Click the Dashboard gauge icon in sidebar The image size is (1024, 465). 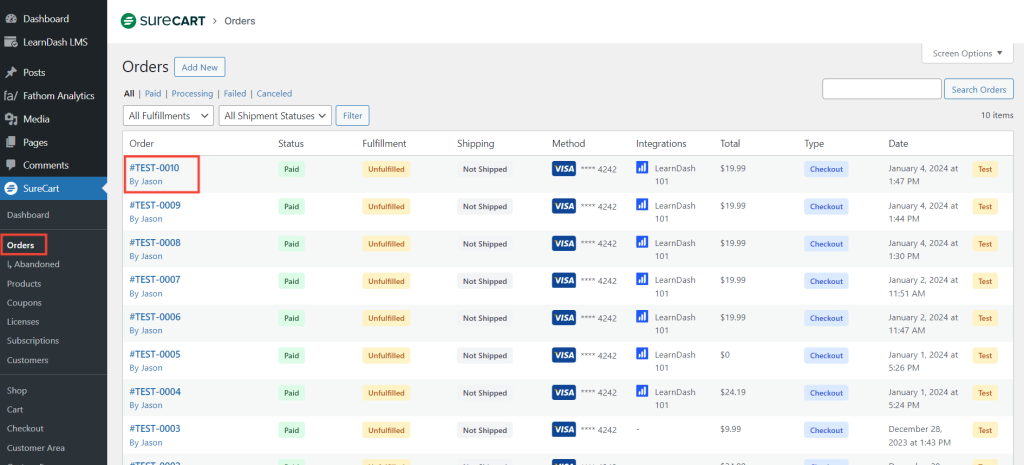(11, 19)
